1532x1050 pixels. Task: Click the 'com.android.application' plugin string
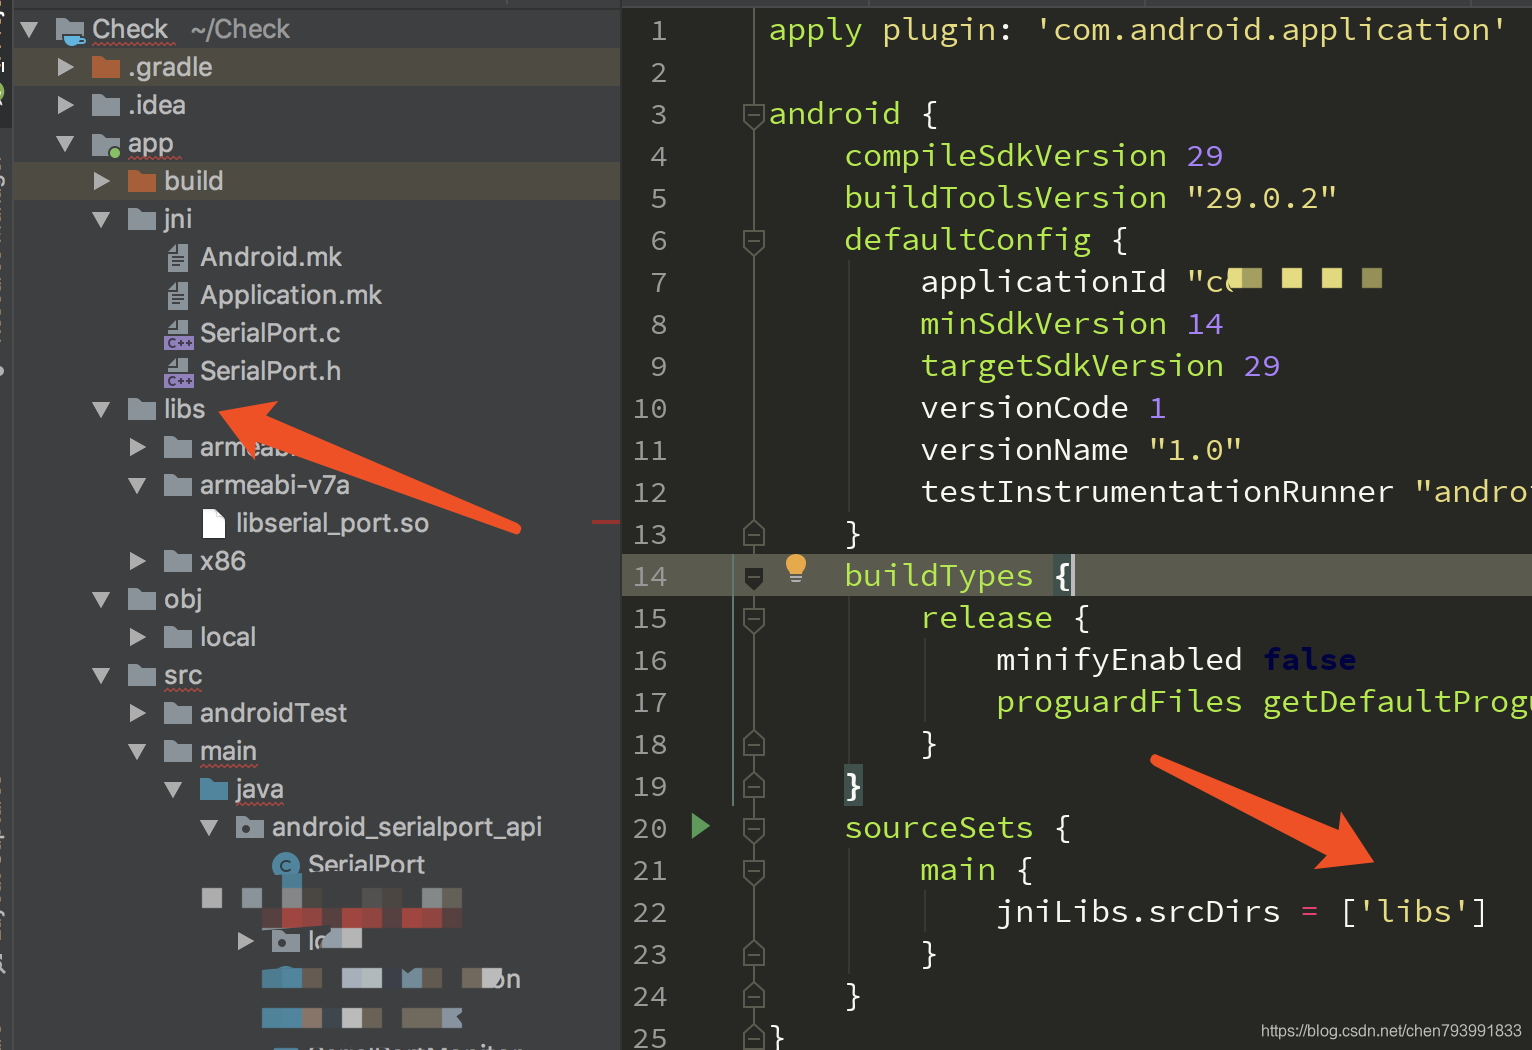(x=1270, y=30)
